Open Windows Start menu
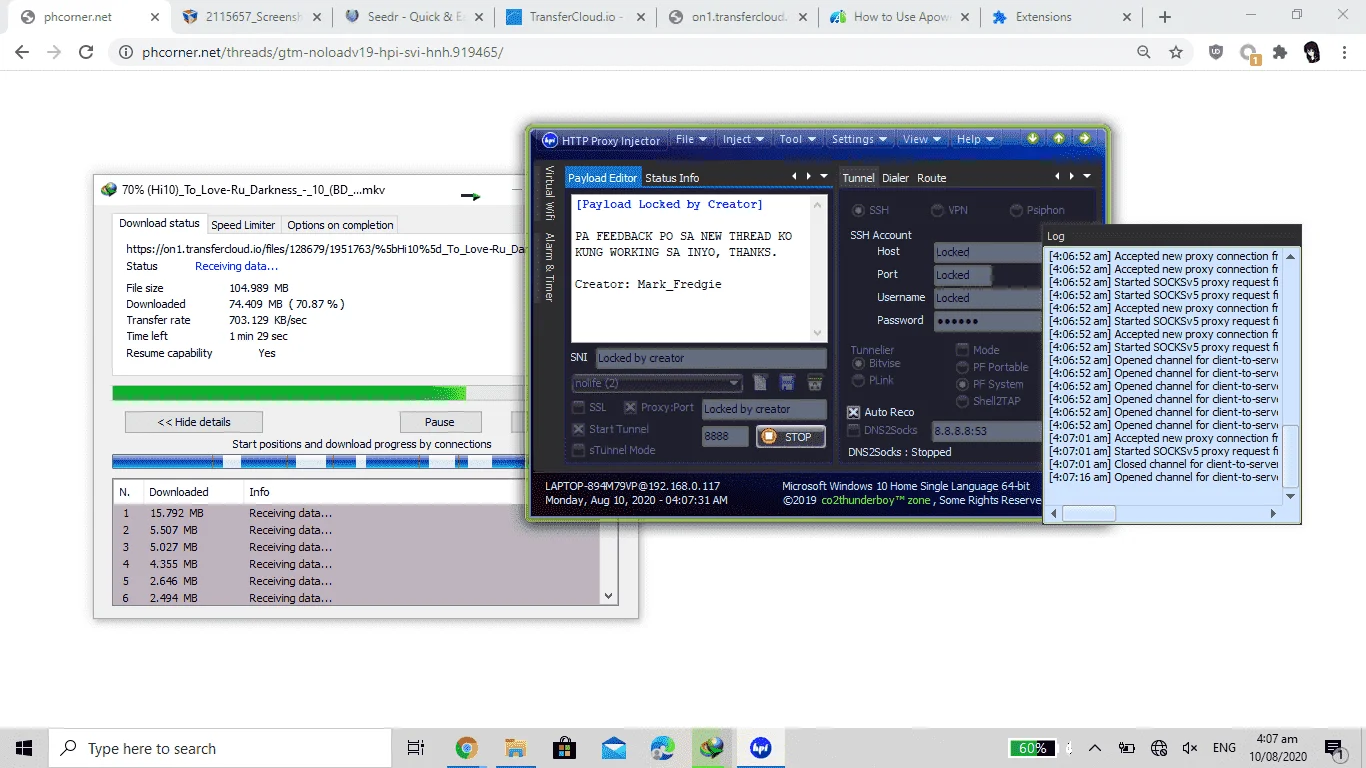The height and width of the screenshot is (768, 1366). [x=24, y=748]
